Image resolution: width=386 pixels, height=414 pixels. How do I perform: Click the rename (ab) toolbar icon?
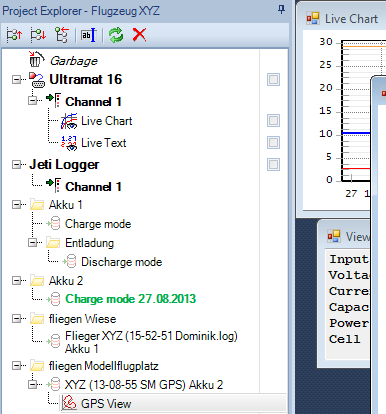(88, 35)
